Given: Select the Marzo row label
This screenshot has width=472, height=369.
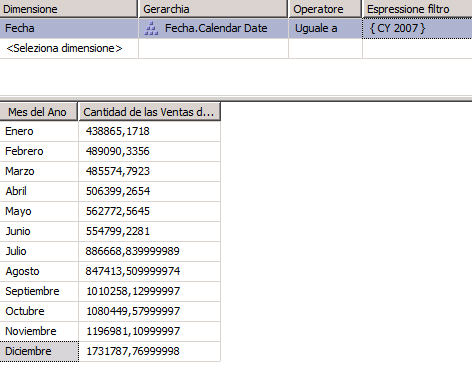Looking at the screenshot, I should [x=39, y=171].
